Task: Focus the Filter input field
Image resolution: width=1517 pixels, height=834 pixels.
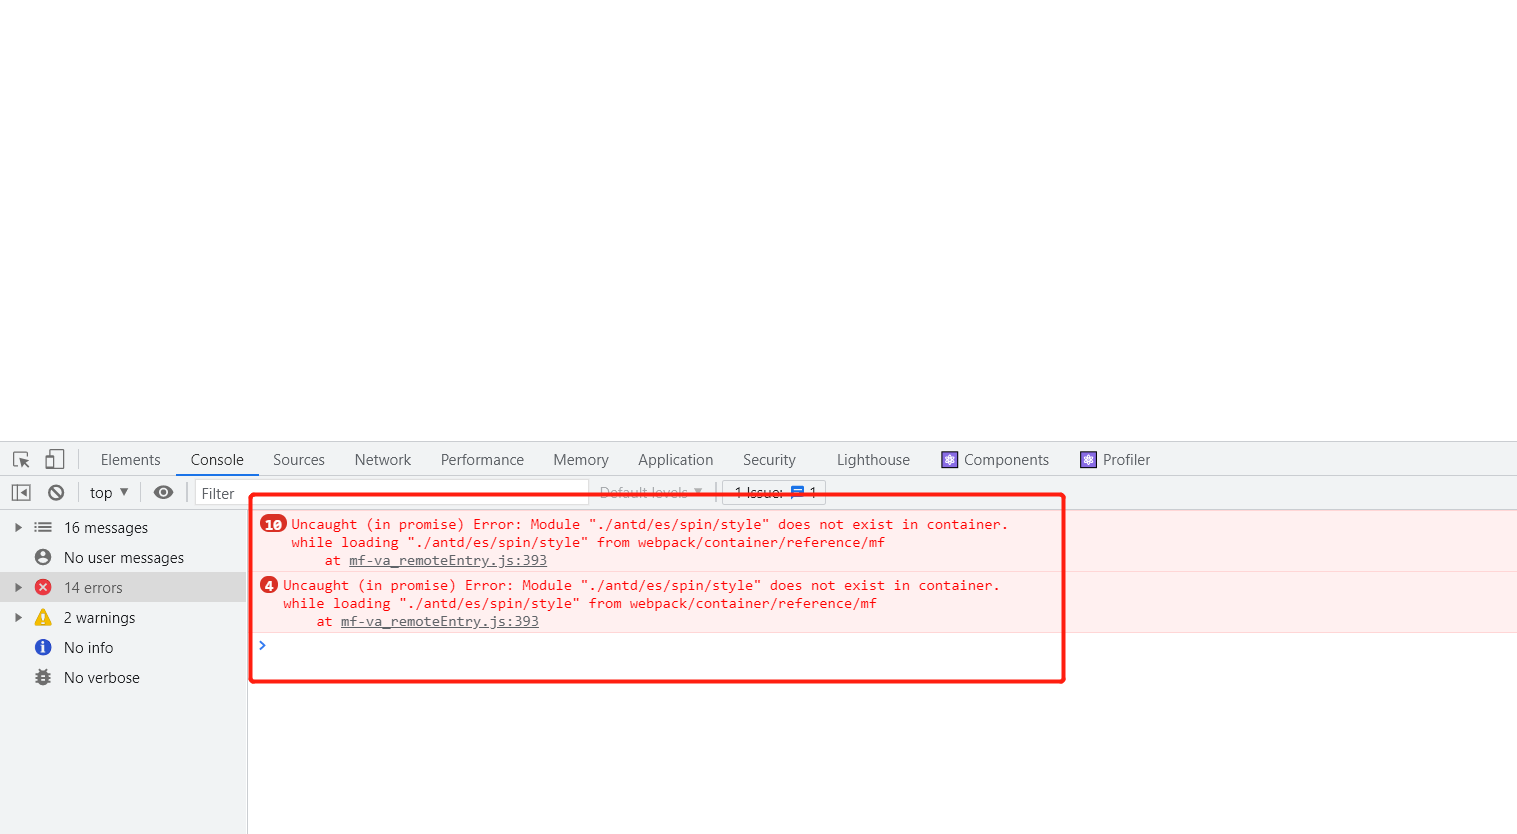Action: (x=391, y=493)
